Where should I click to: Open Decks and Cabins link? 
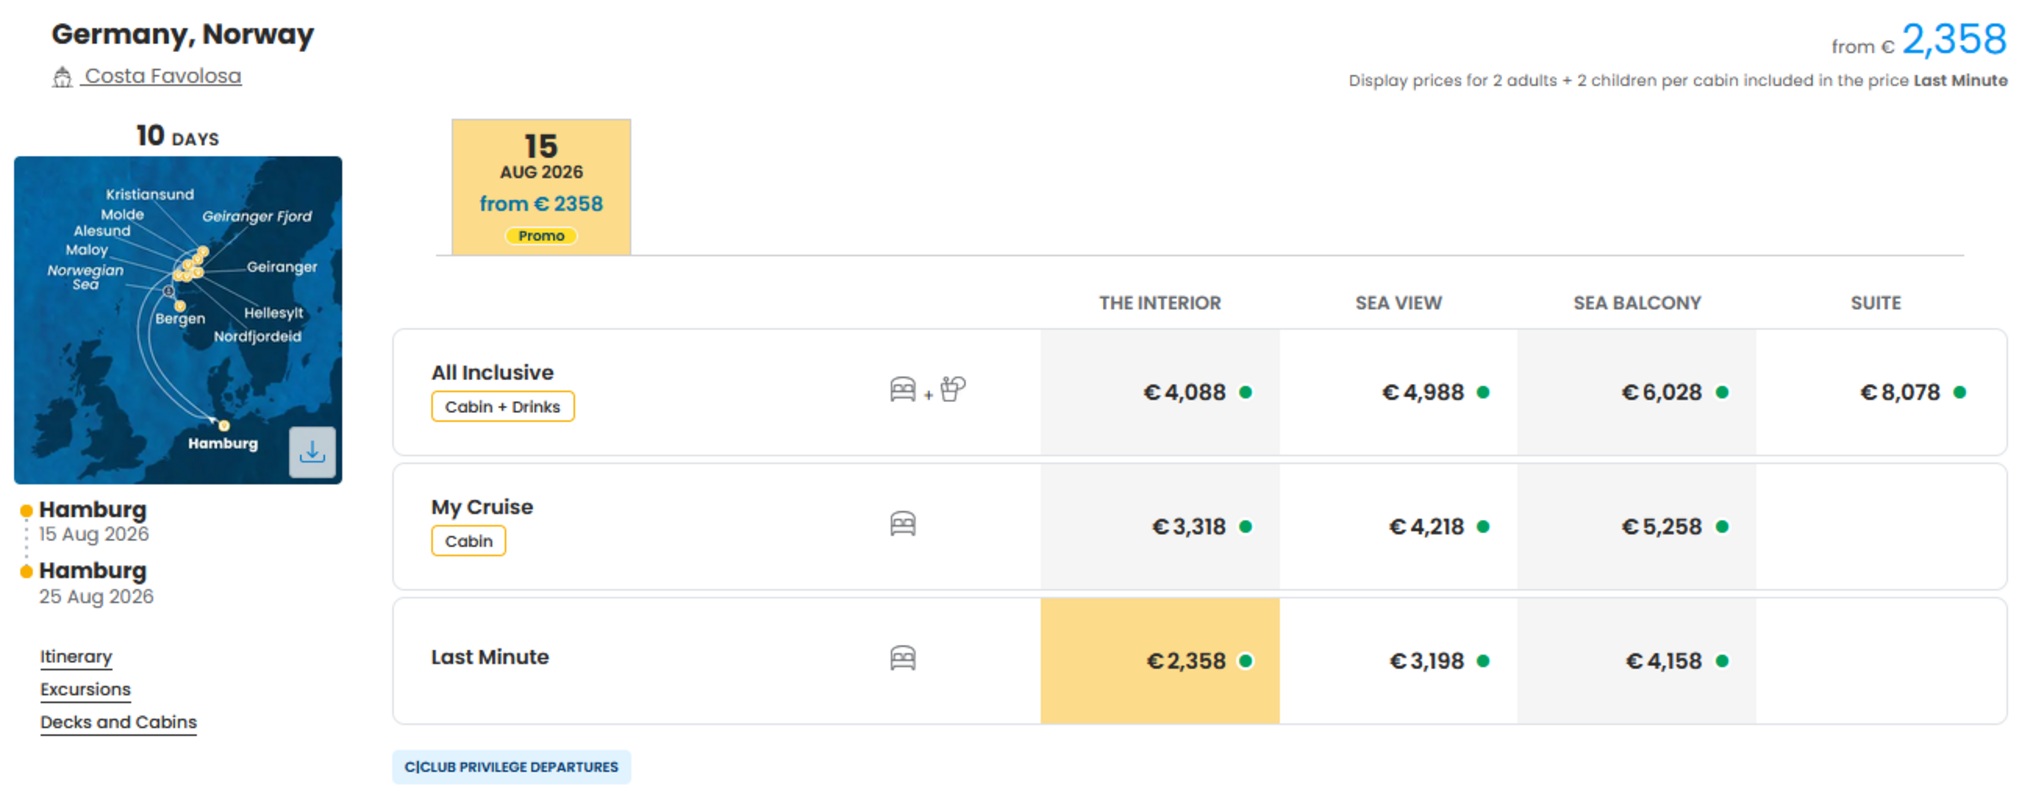pyautogui.click(x=118, y=723)
